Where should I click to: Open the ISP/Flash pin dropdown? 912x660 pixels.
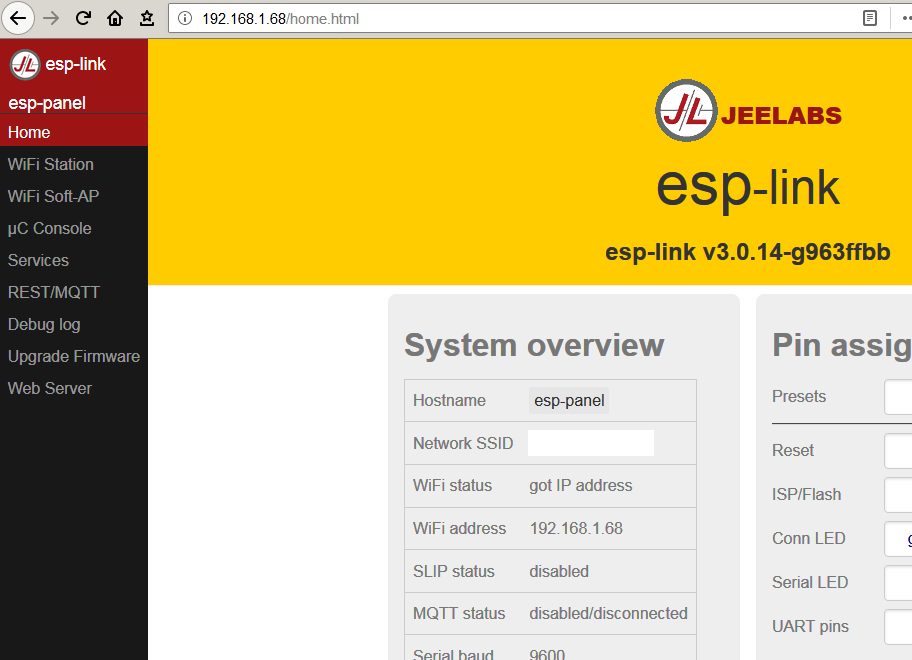click(898, 495)
